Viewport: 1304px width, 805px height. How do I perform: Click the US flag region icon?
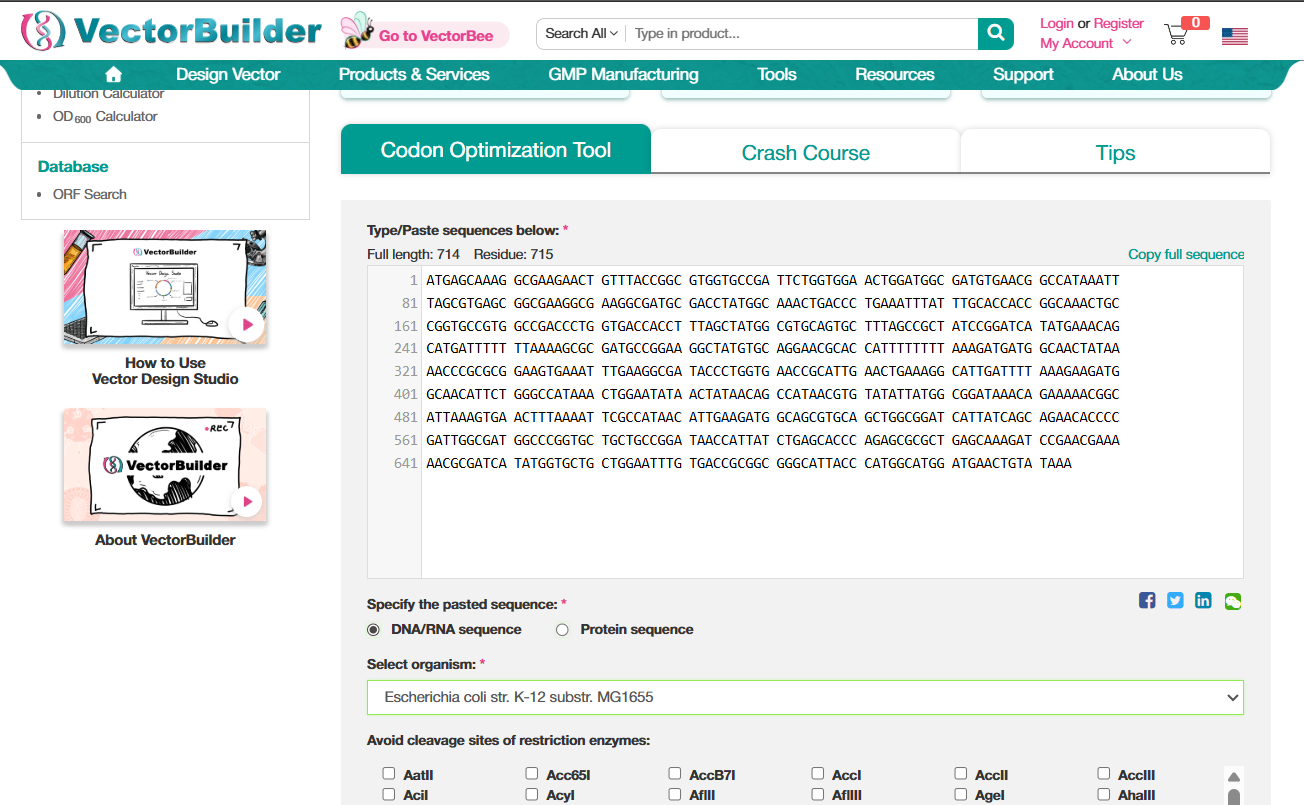pos(1234,36)
